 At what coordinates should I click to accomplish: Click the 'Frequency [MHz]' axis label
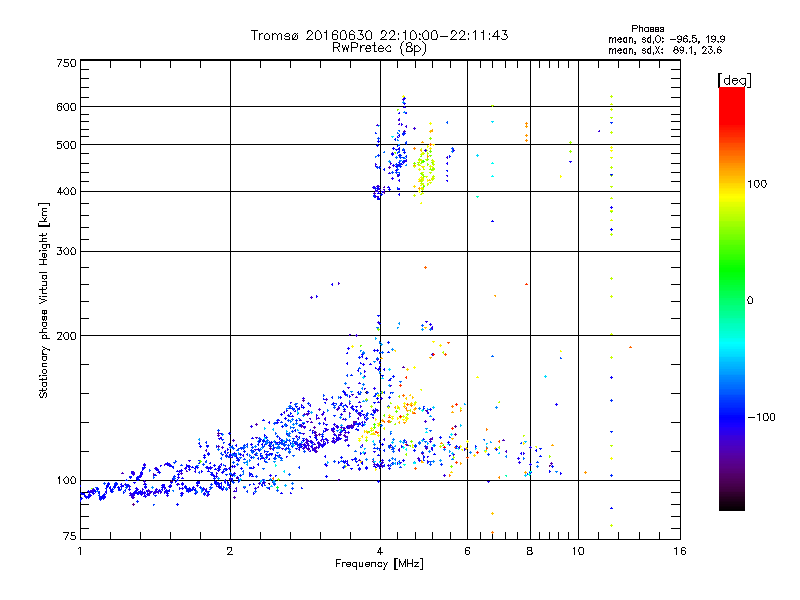click(379, 564)
